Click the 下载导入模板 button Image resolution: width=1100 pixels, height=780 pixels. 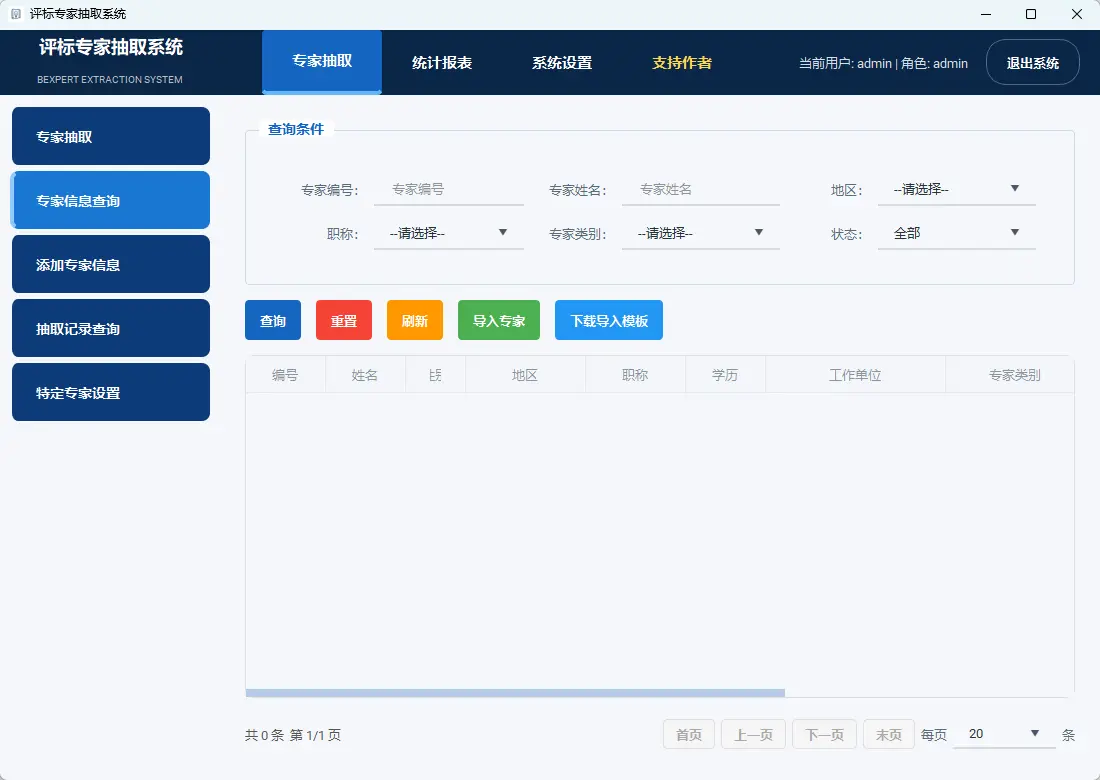(609, 321)
